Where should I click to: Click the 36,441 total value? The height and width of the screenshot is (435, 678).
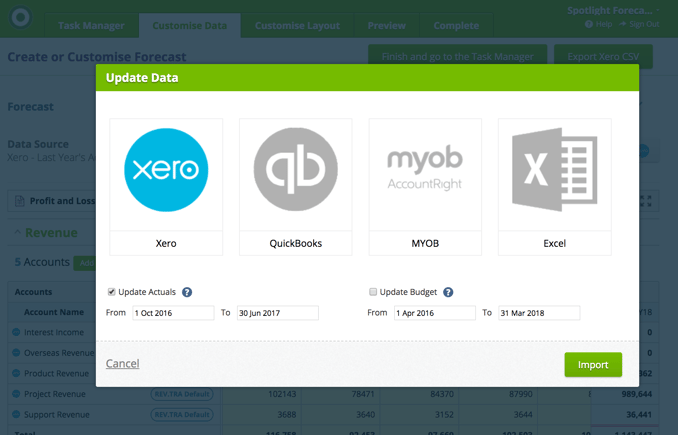click(x=639, y=414)
